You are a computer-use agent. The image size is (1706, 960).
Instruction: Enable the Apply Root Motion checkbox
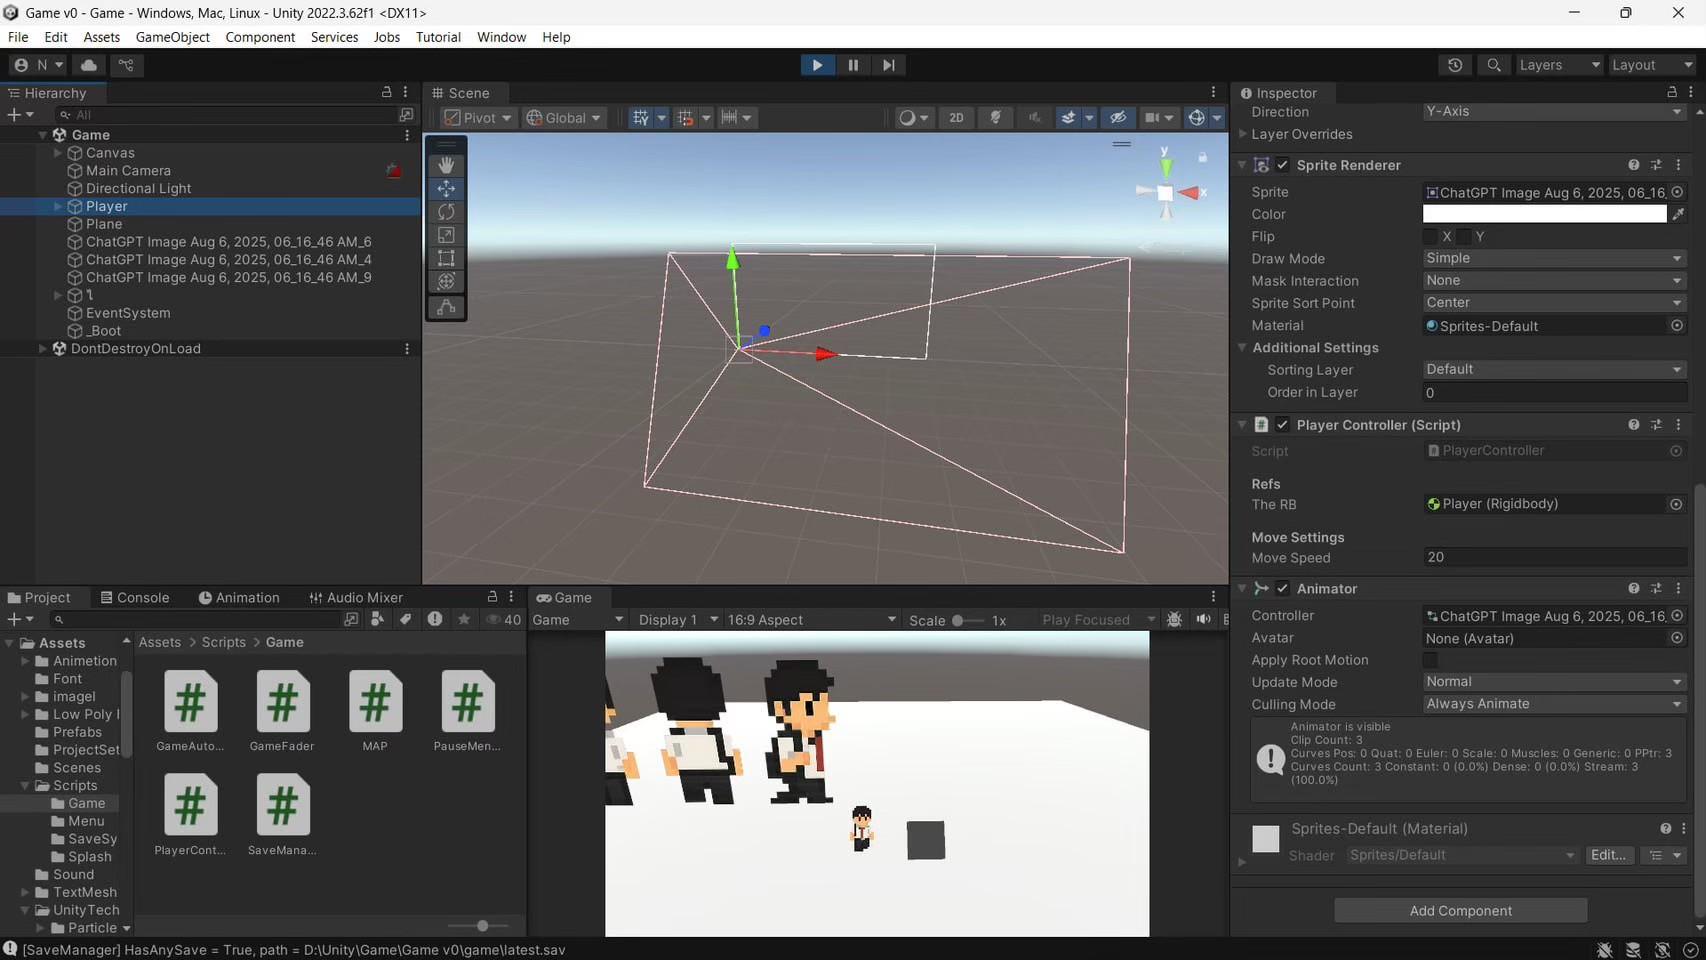pos(1430,660)
